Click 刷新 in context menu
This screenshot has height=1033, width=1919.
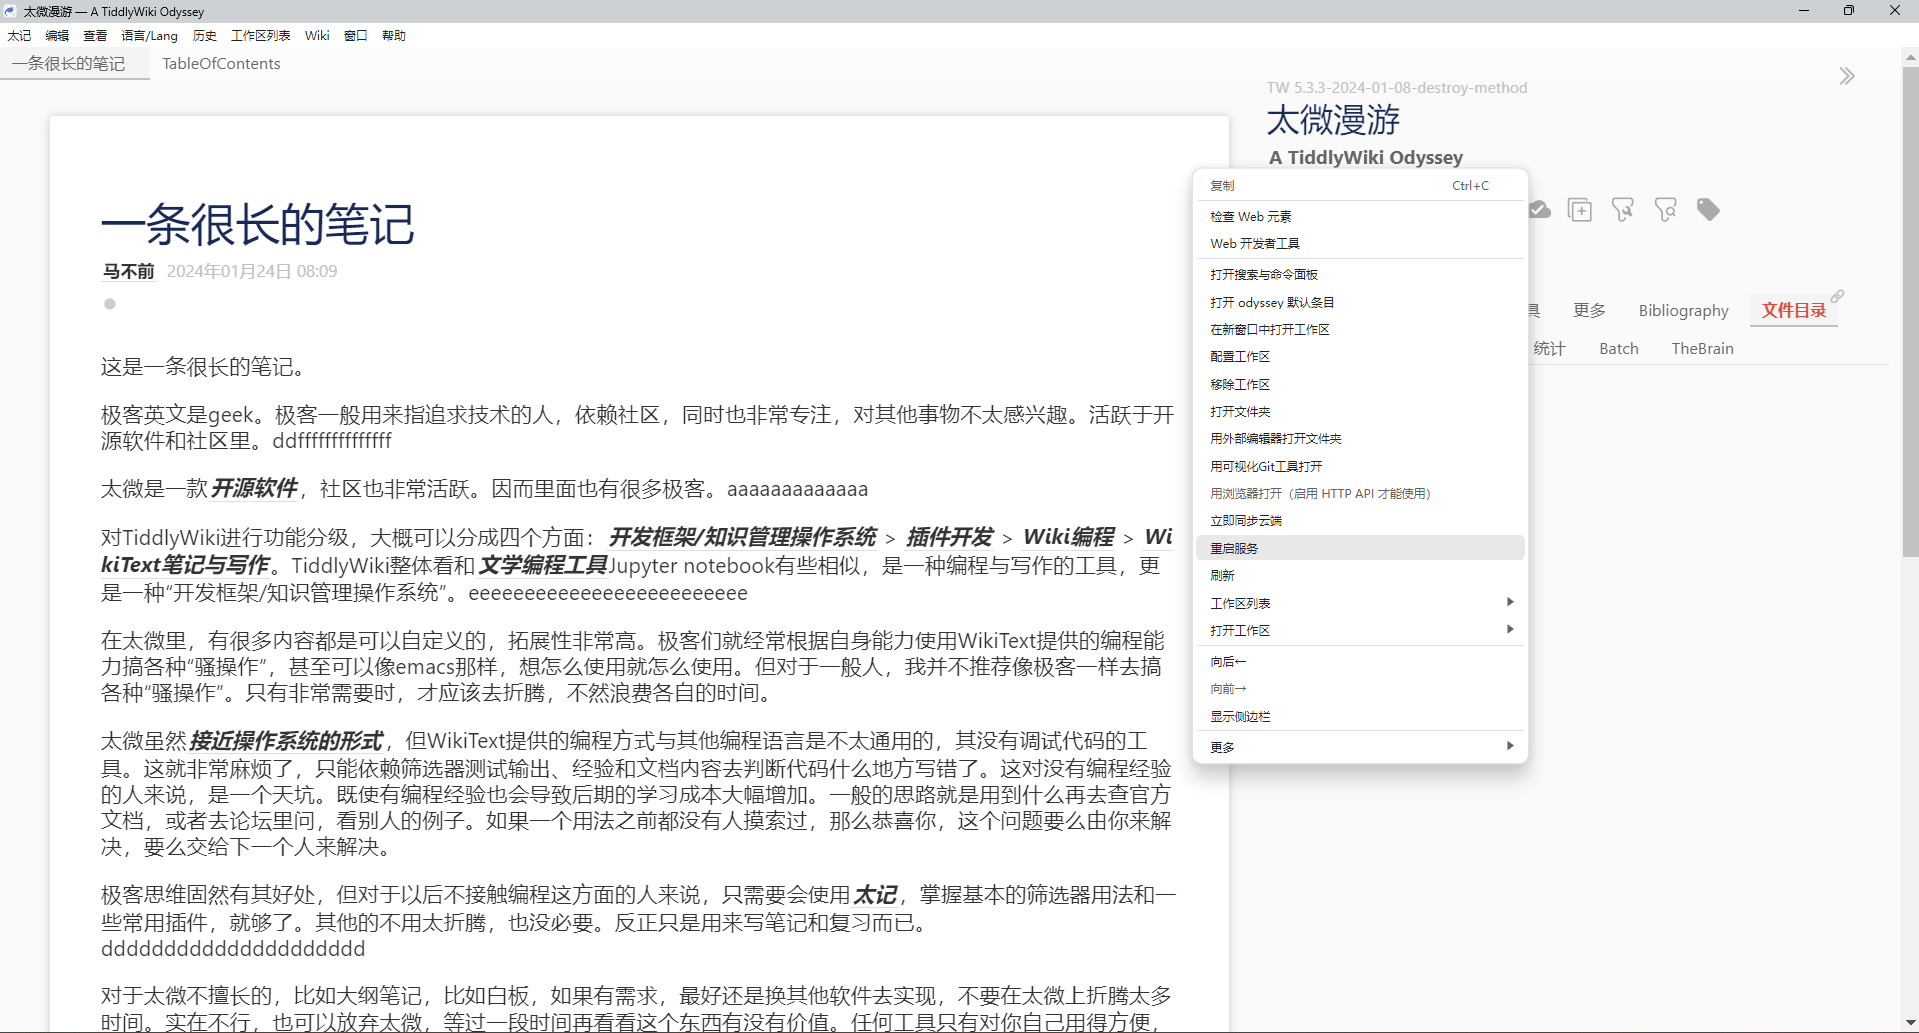(x=1360, y=575)
